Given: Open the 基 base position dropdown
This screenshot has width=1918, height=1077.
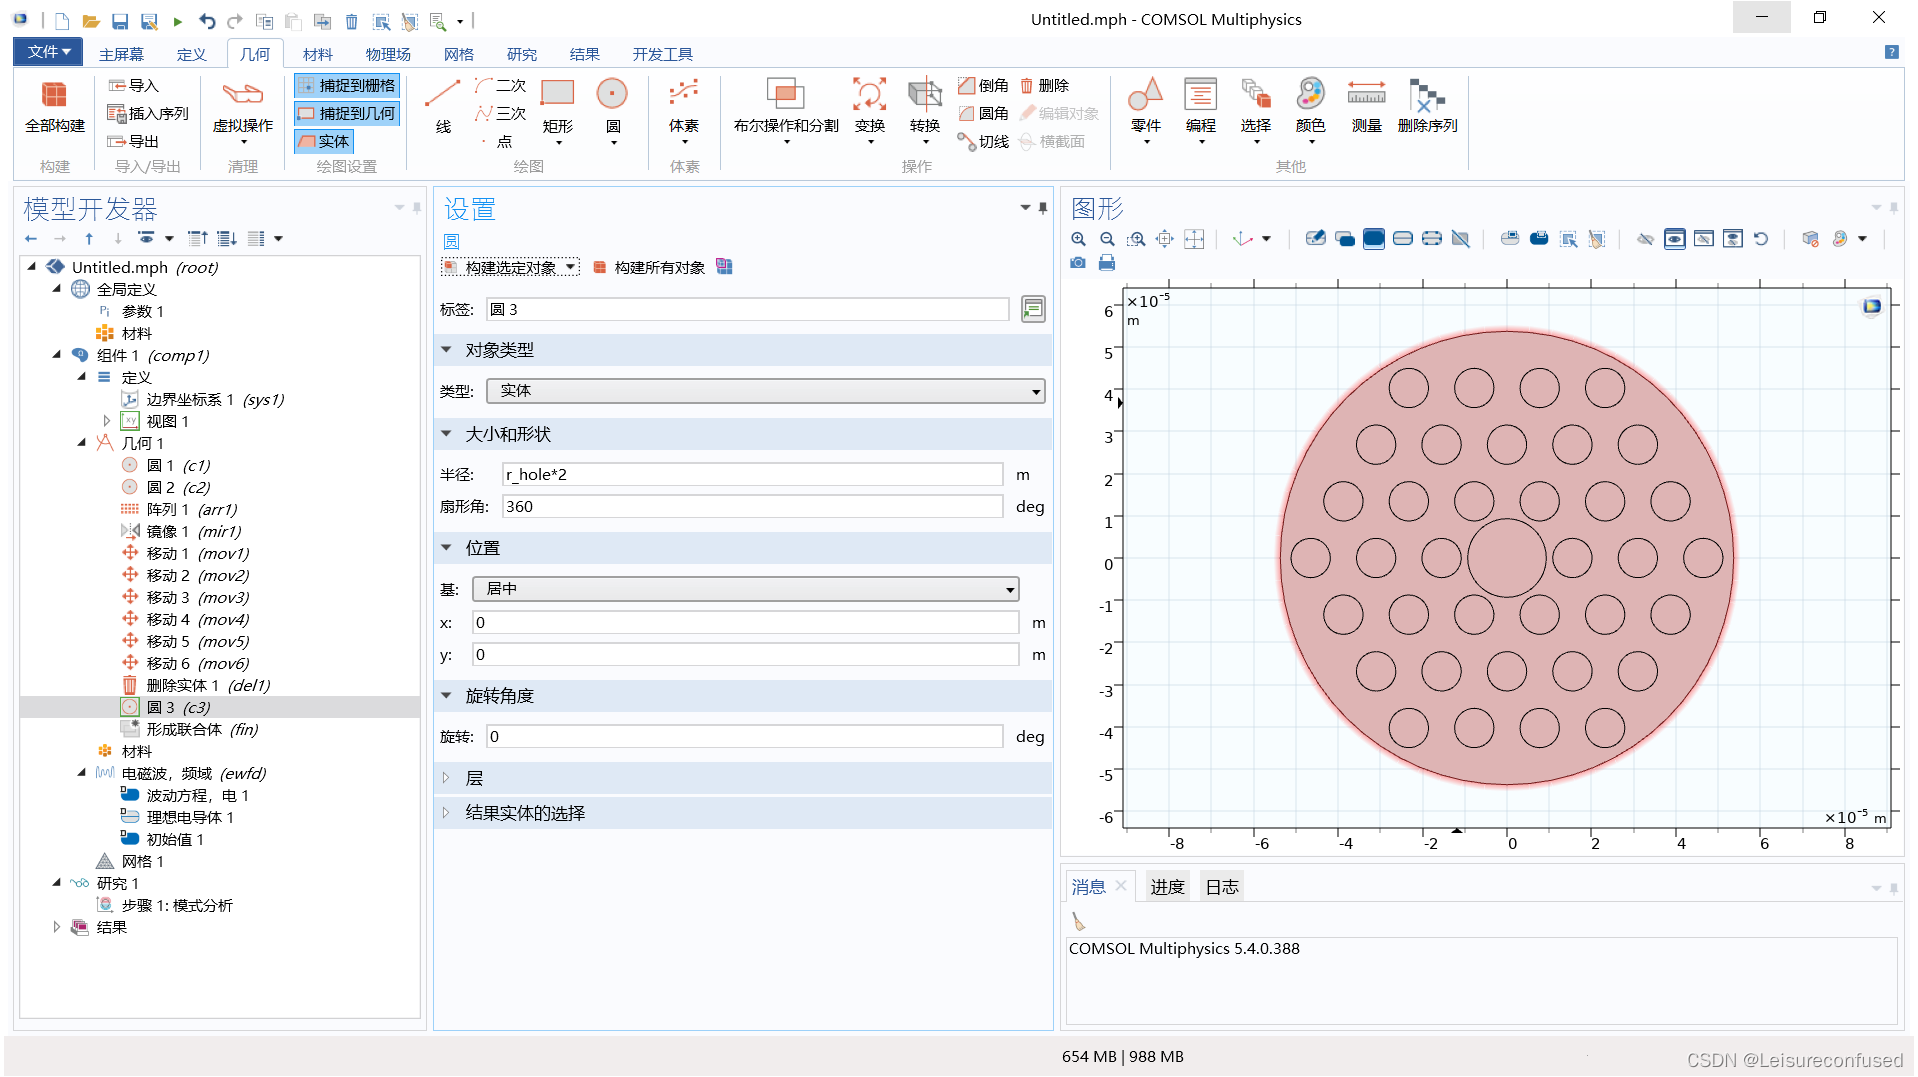Looking at the screenshot, I should pyautogui.click(x=746, y=589).
